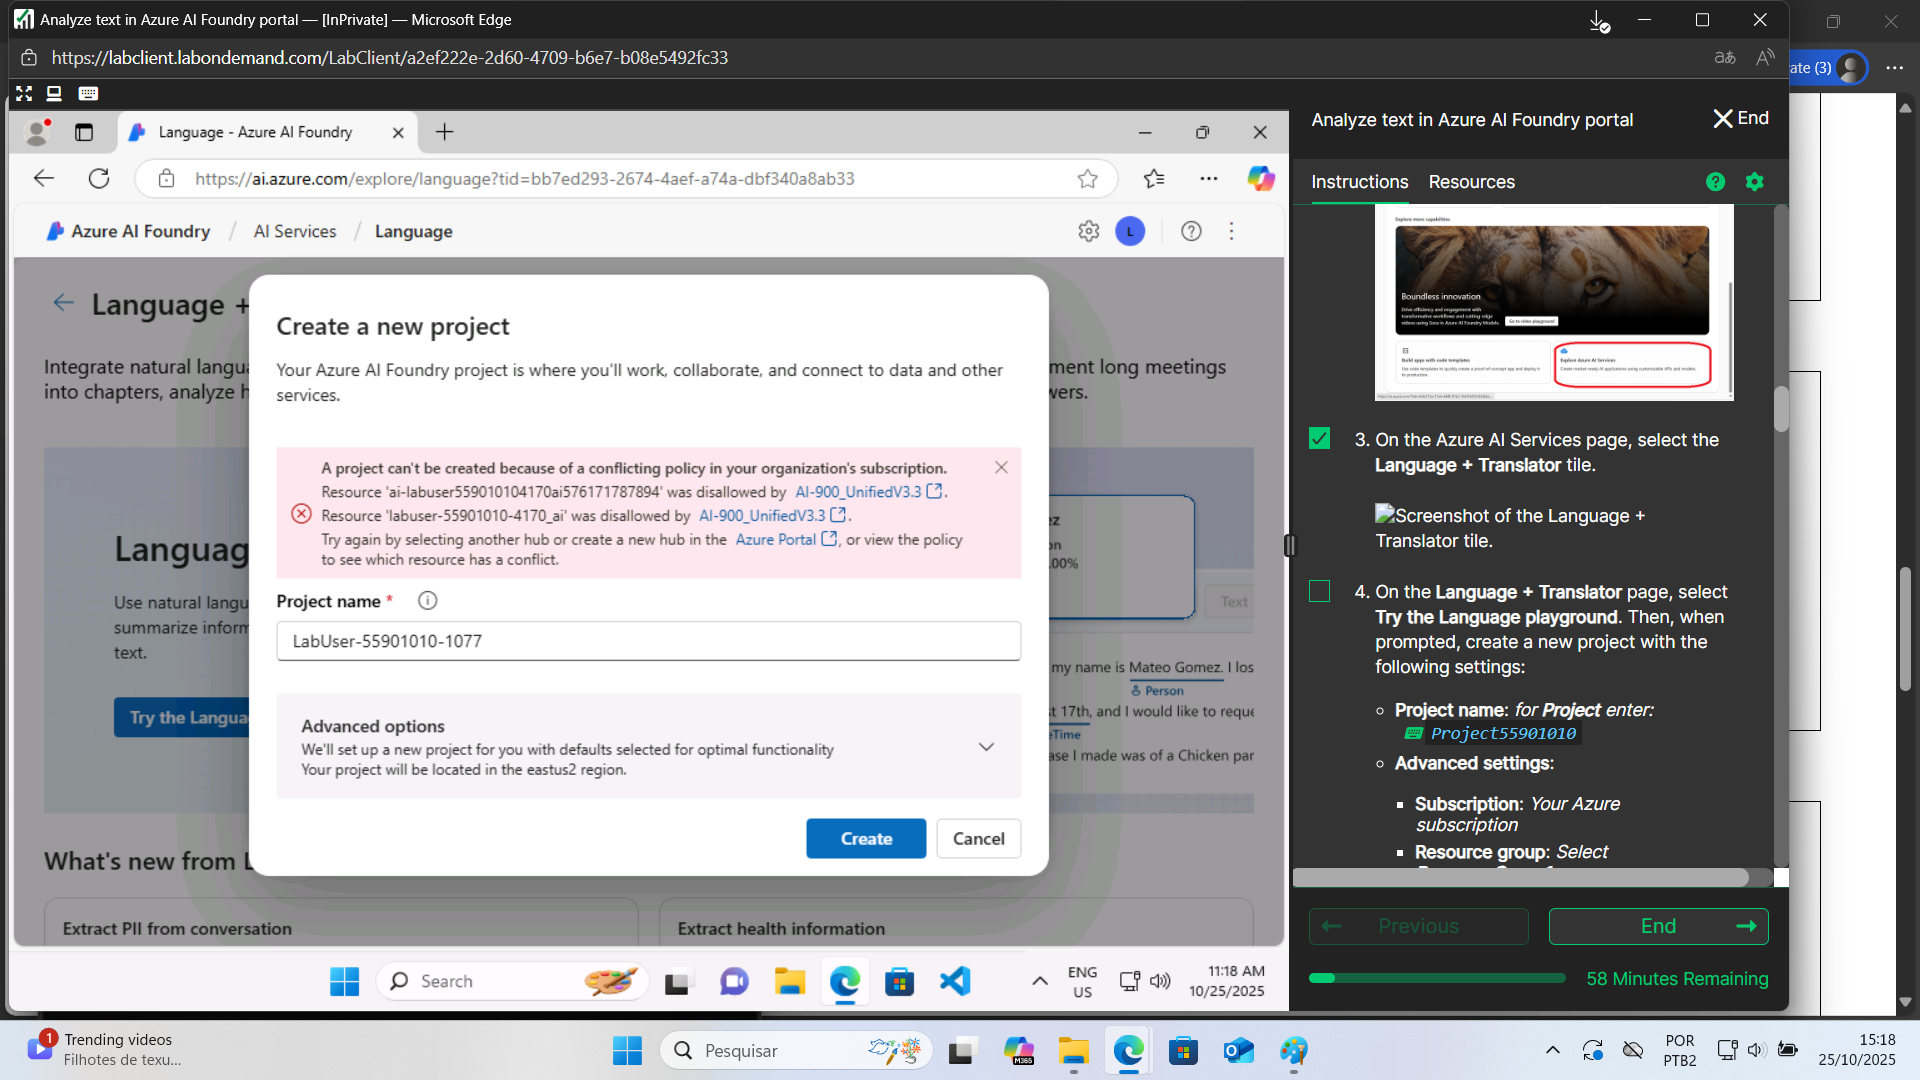Expand the Advanced options section
The image size is (1920, 1080).
(986, 747)
